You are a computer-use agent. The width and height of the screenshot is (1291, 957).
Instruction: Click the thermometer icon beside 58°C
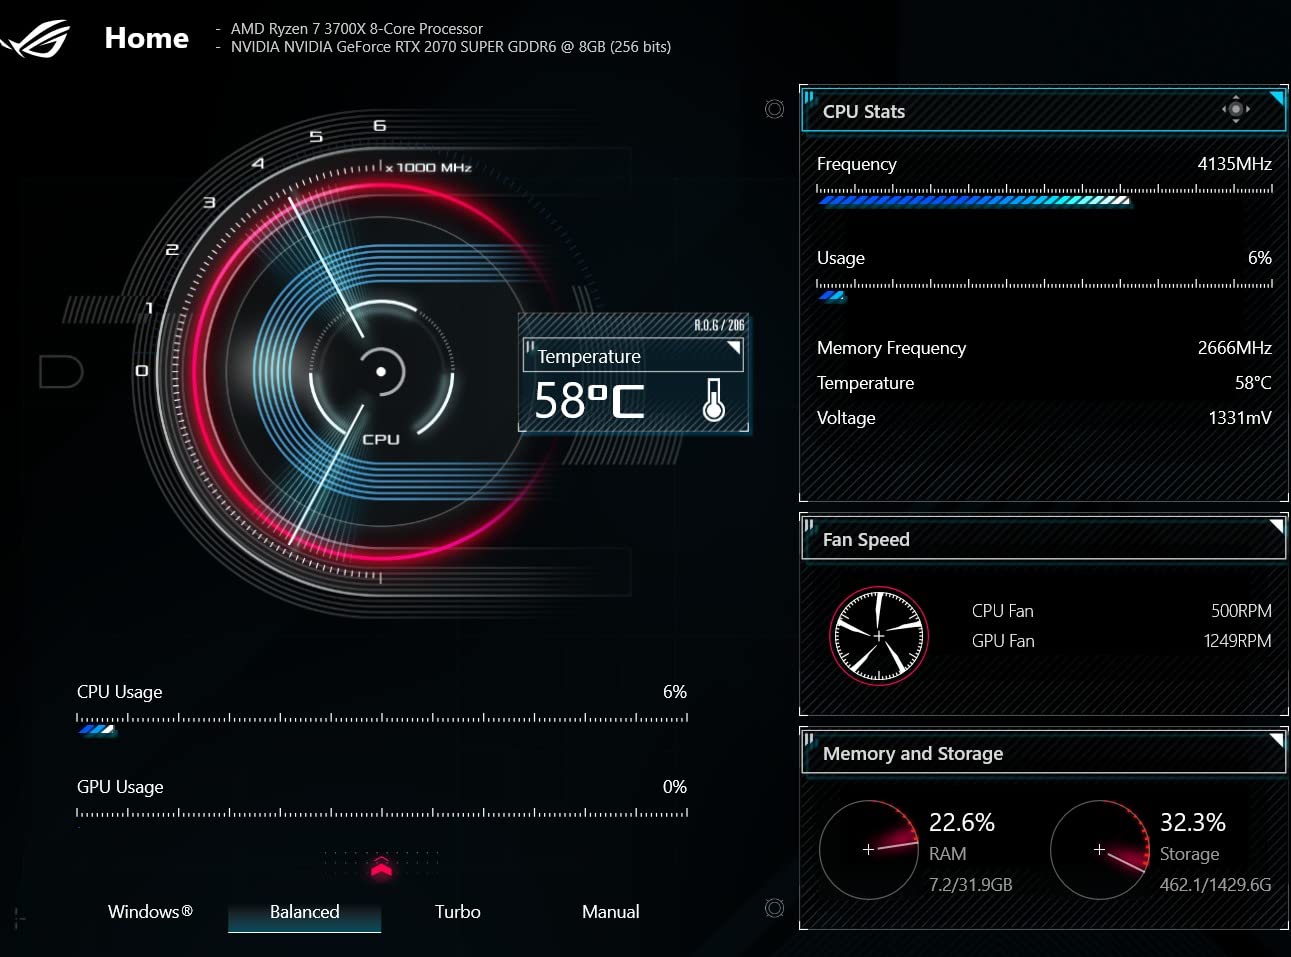click(713, 399)
